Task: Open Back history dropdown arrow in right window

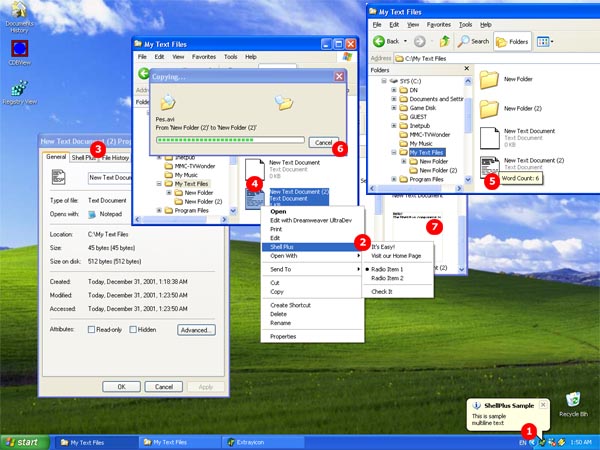Action: coord(405,41)
